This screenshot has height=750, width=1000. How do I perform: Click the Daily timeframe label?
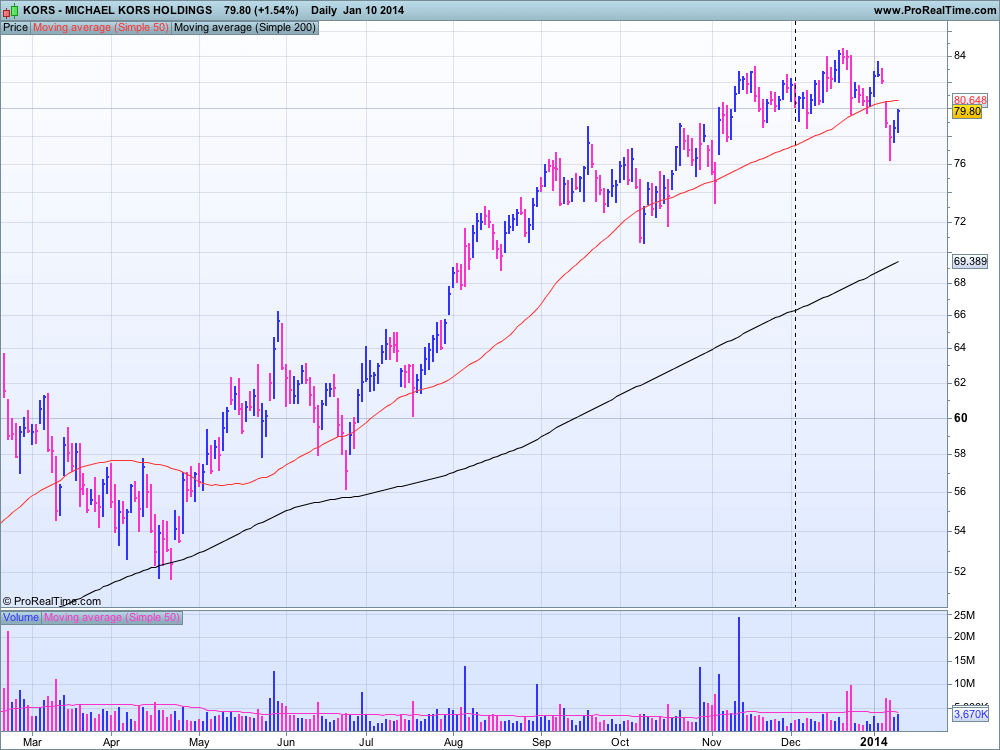pos(323,10)
